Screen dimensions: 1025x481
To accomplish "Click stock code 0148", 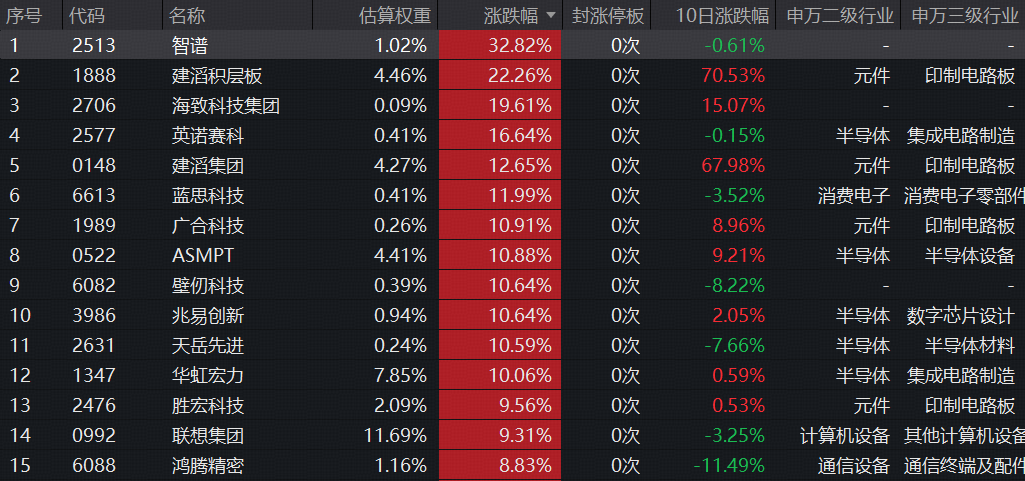I will click(x=94, y=165).
